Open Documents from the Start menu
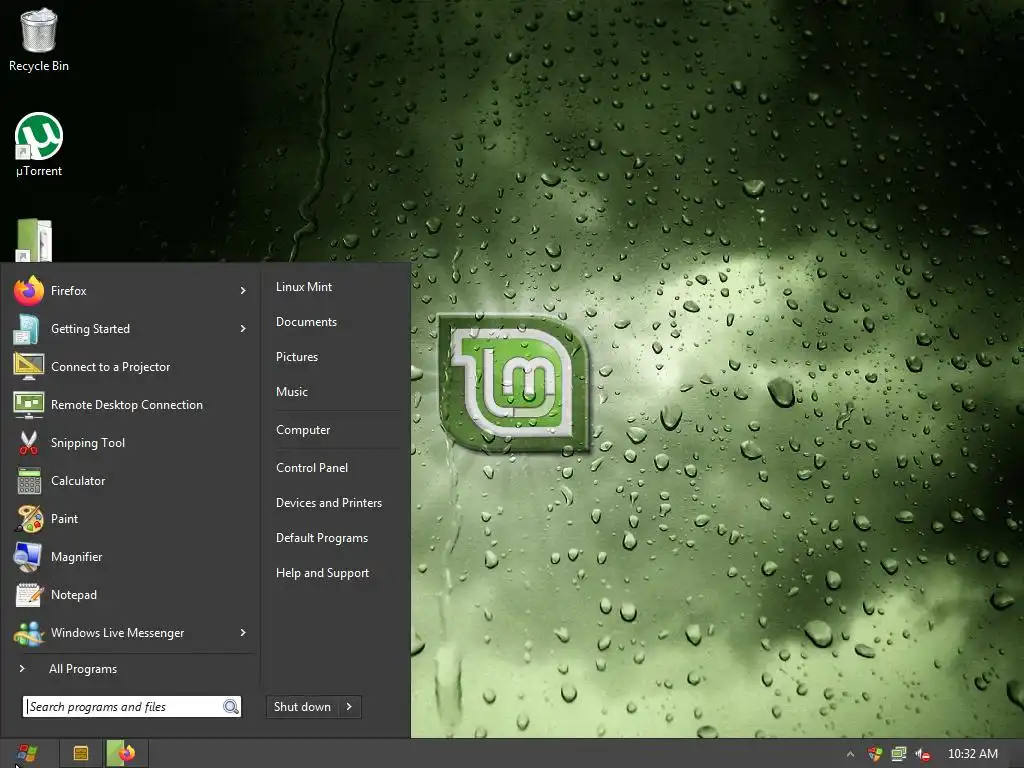The width and height of the screenshot is (1024, 768). coord(306,322)
